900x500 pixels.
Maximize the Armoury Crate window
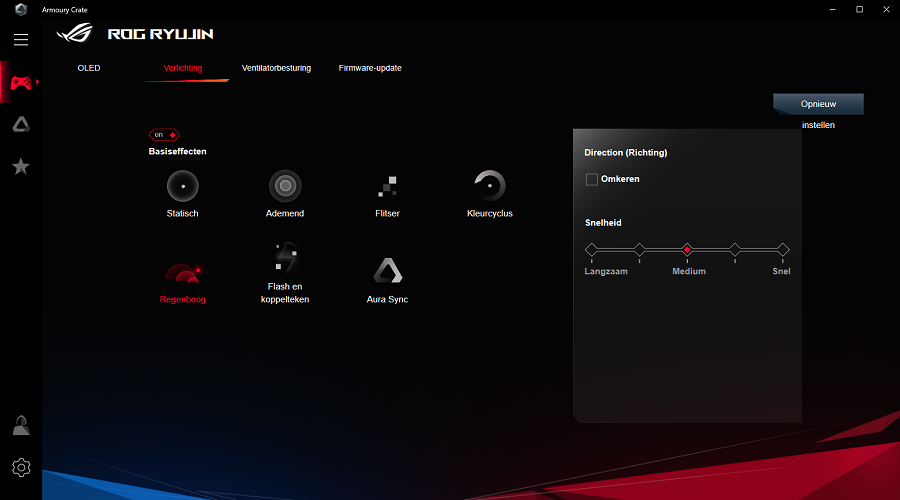click(x=859, y=9)
